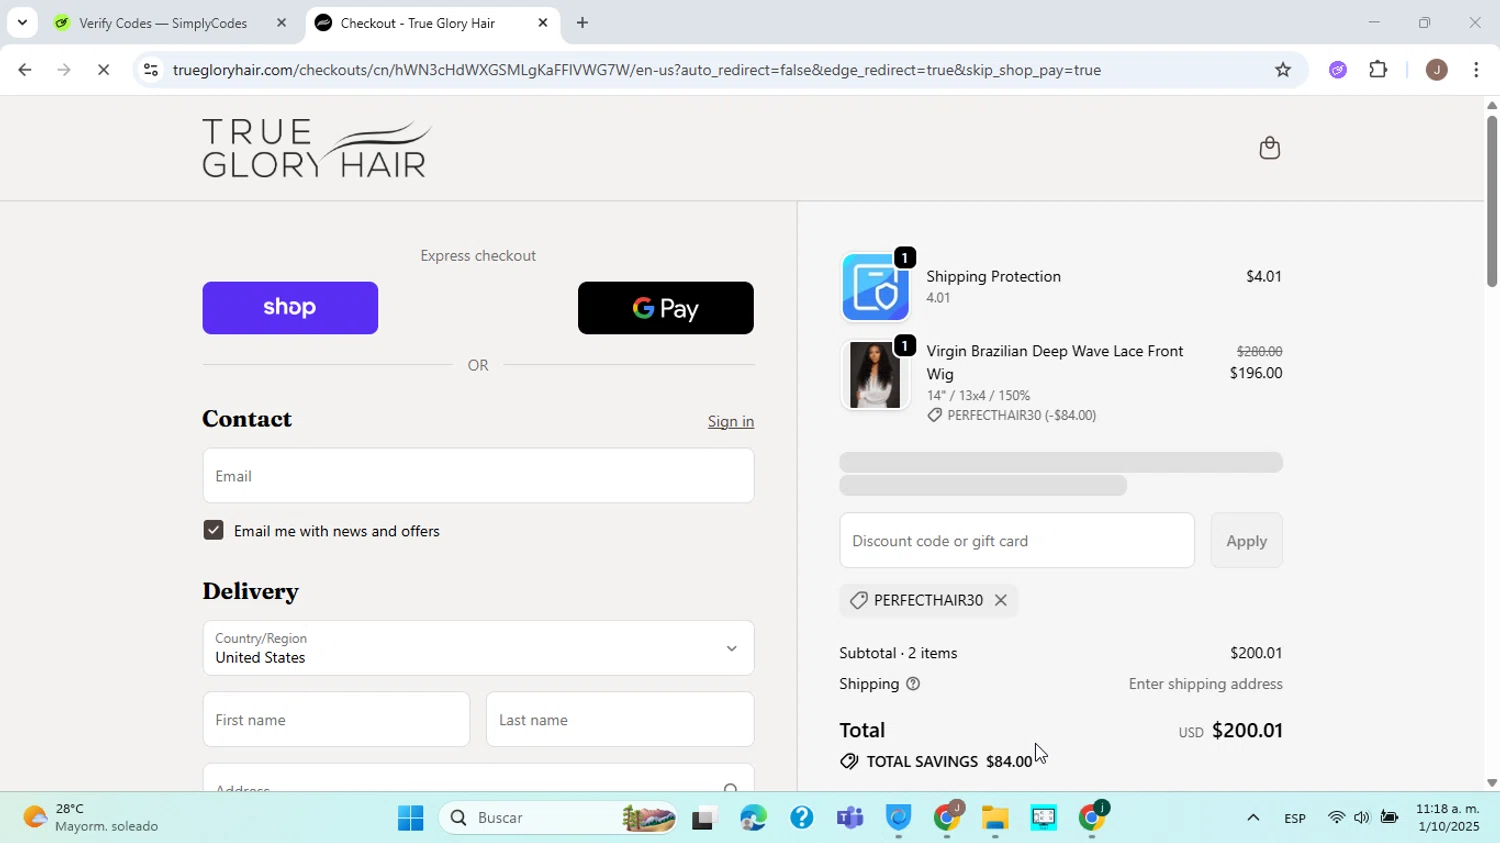Image resolution: width=1500 pixels, height=843 pixels.
Task: View site information icon in address bar
Action: [150, 70]
